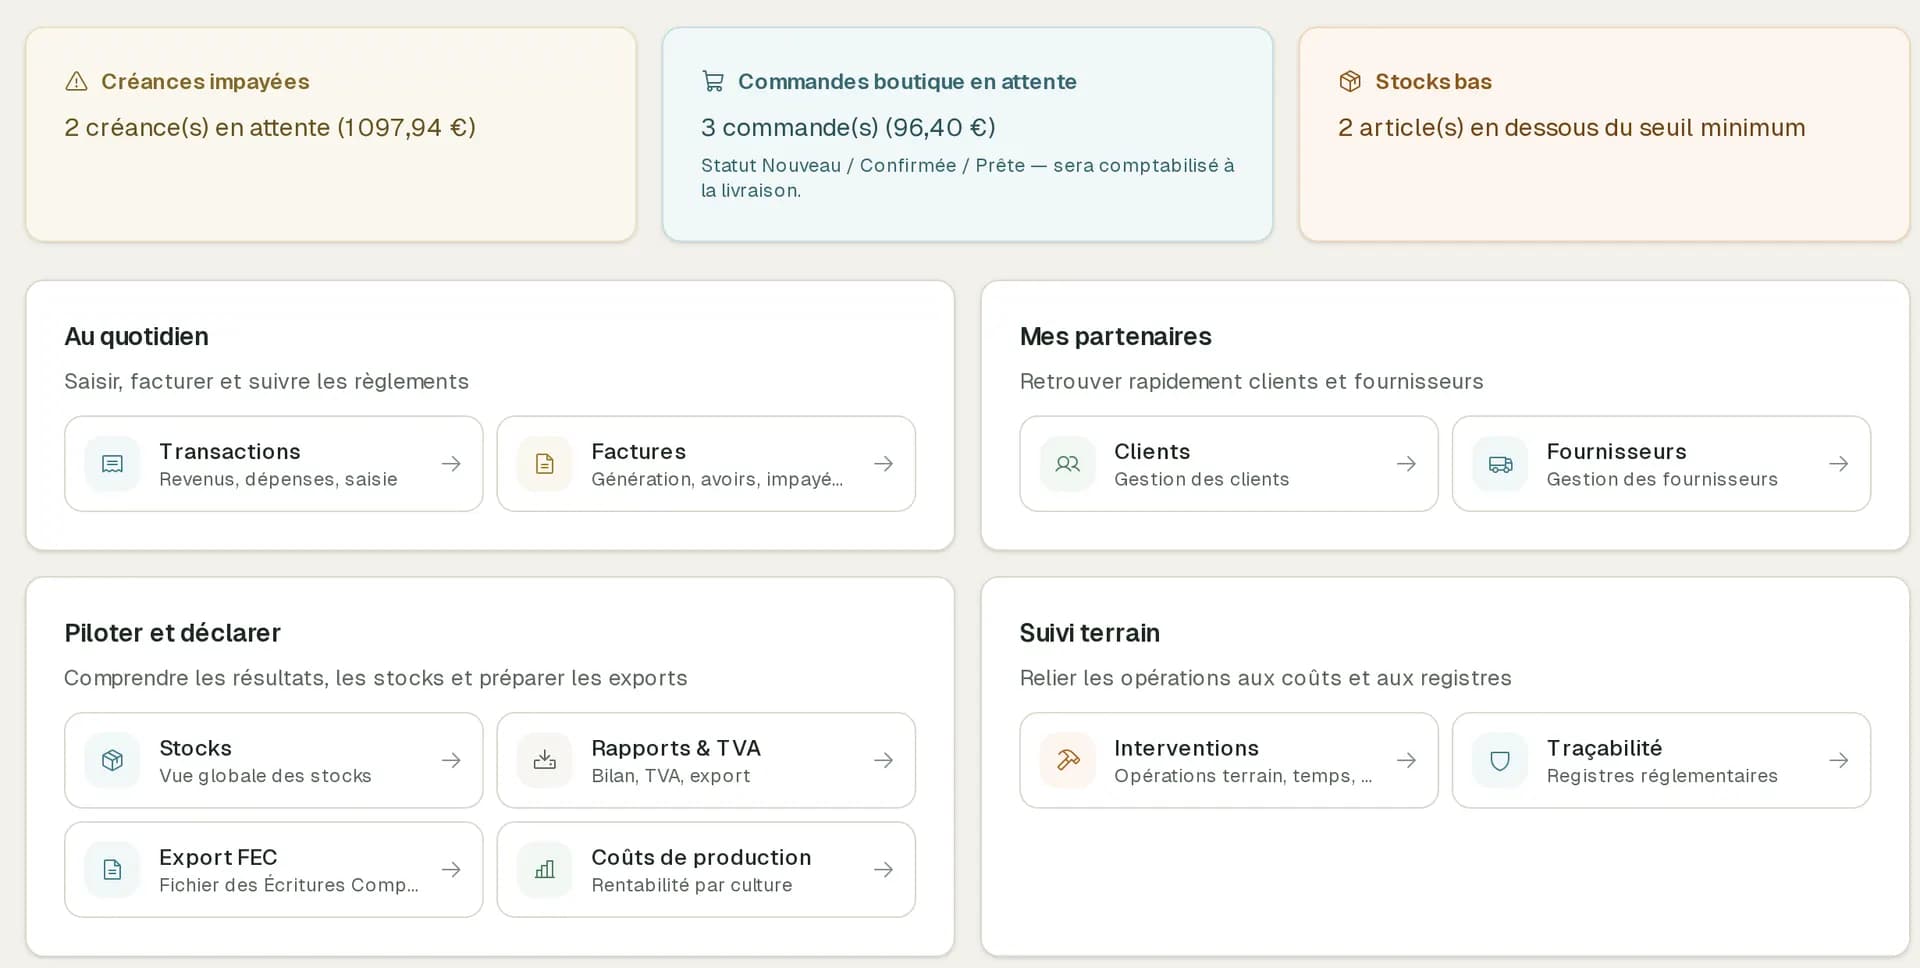Go to Clients via its title
Viewport: 1920px width, 968px height.
pos(1152,452)
